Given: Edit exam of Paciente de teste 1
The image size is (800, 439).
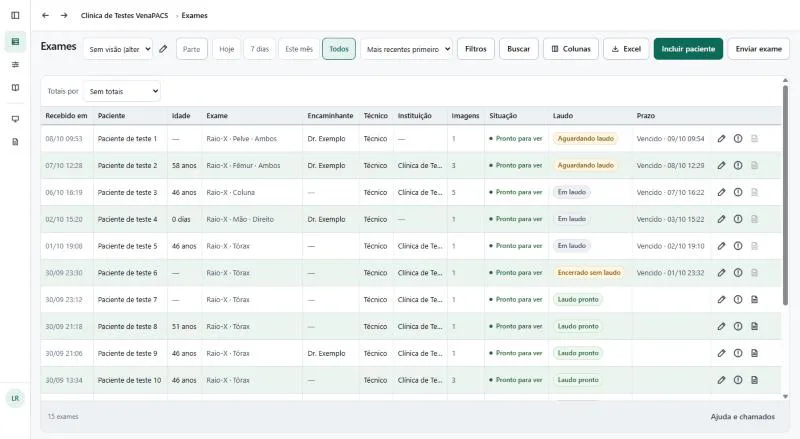Looking at the screenshot, I should point(721,138).
